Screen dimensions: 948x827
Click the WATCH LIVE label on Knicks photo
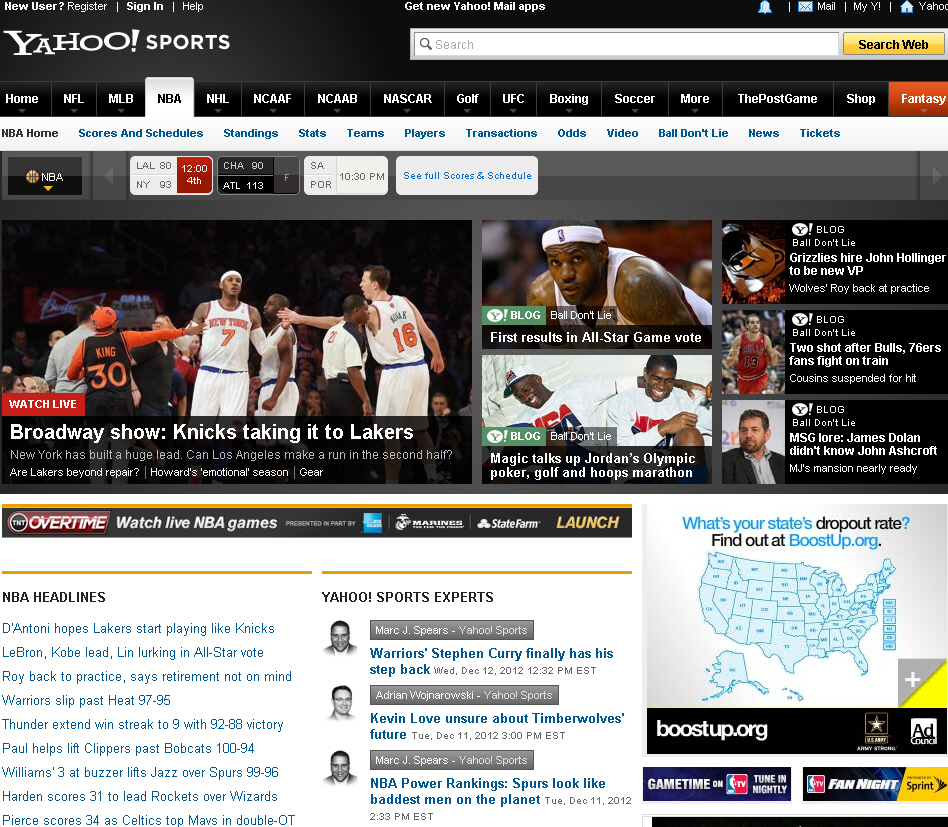pyautogui.click(x=43, y=404)
